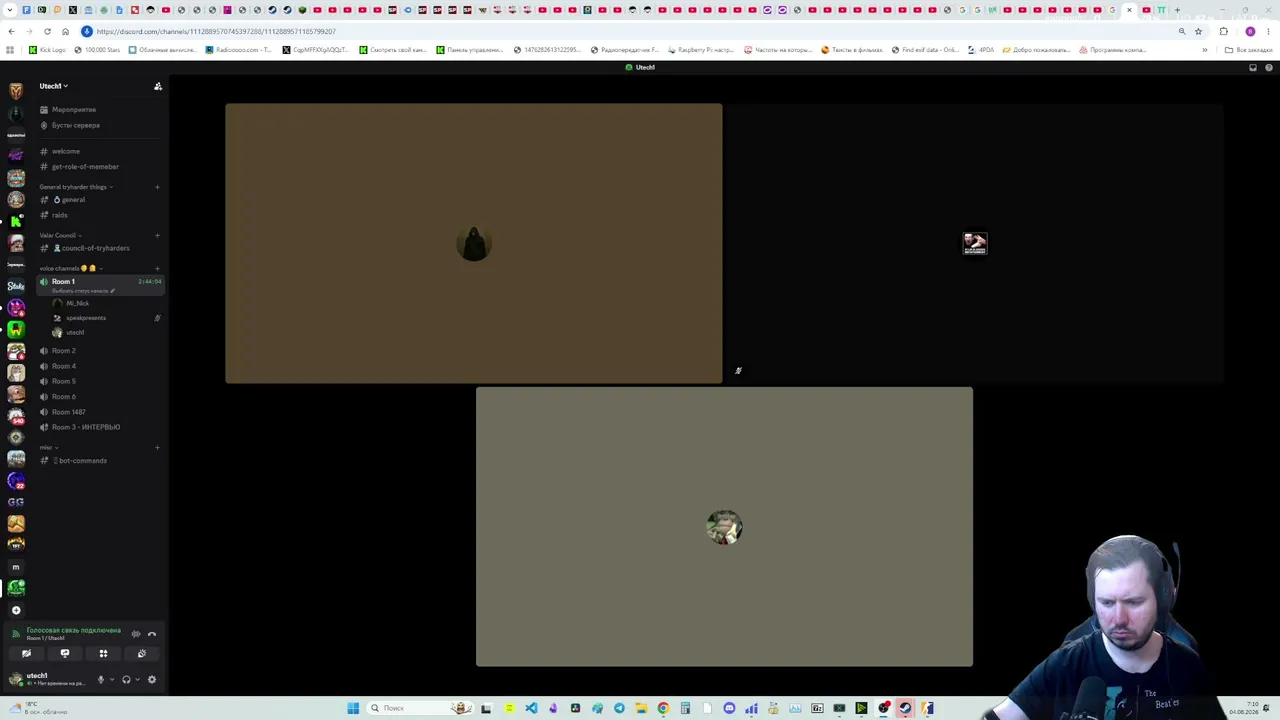Select user Mi_Nick in Room 1
Screen dimensions: 1280x720
77,303
